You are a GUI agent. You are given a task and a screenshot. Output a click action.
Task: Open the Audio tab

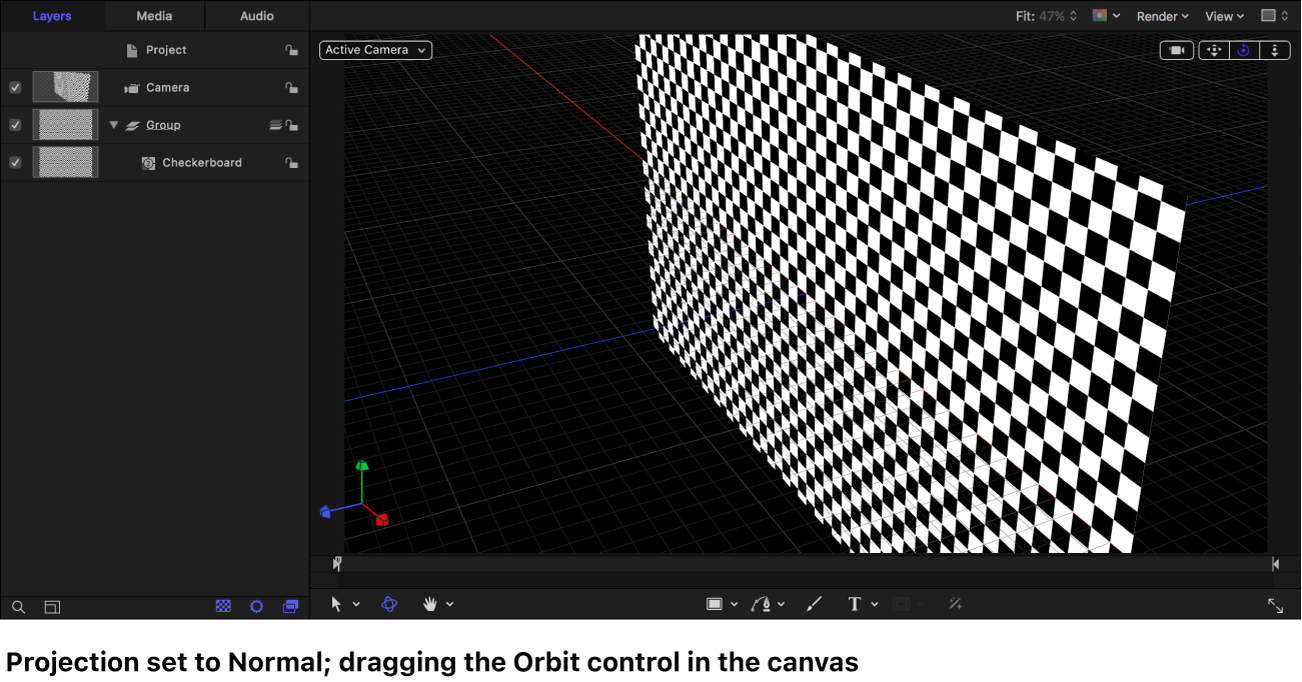(x=257, y=16)
